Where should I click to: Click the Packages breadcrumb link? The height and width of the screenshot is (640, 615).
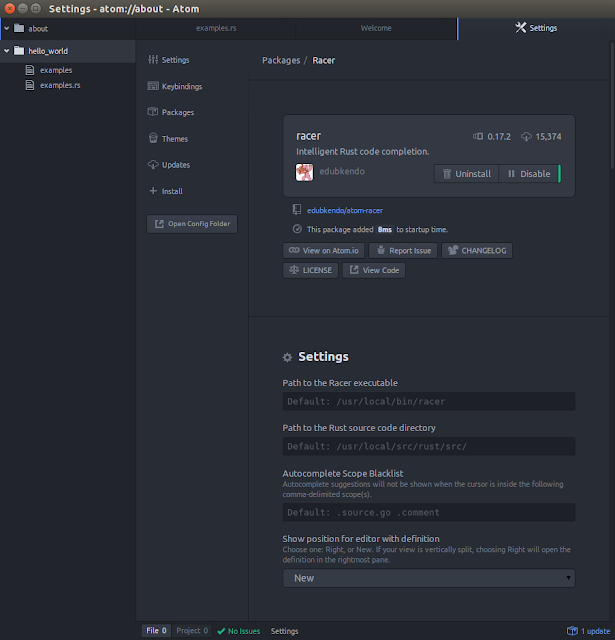(281, 60)
